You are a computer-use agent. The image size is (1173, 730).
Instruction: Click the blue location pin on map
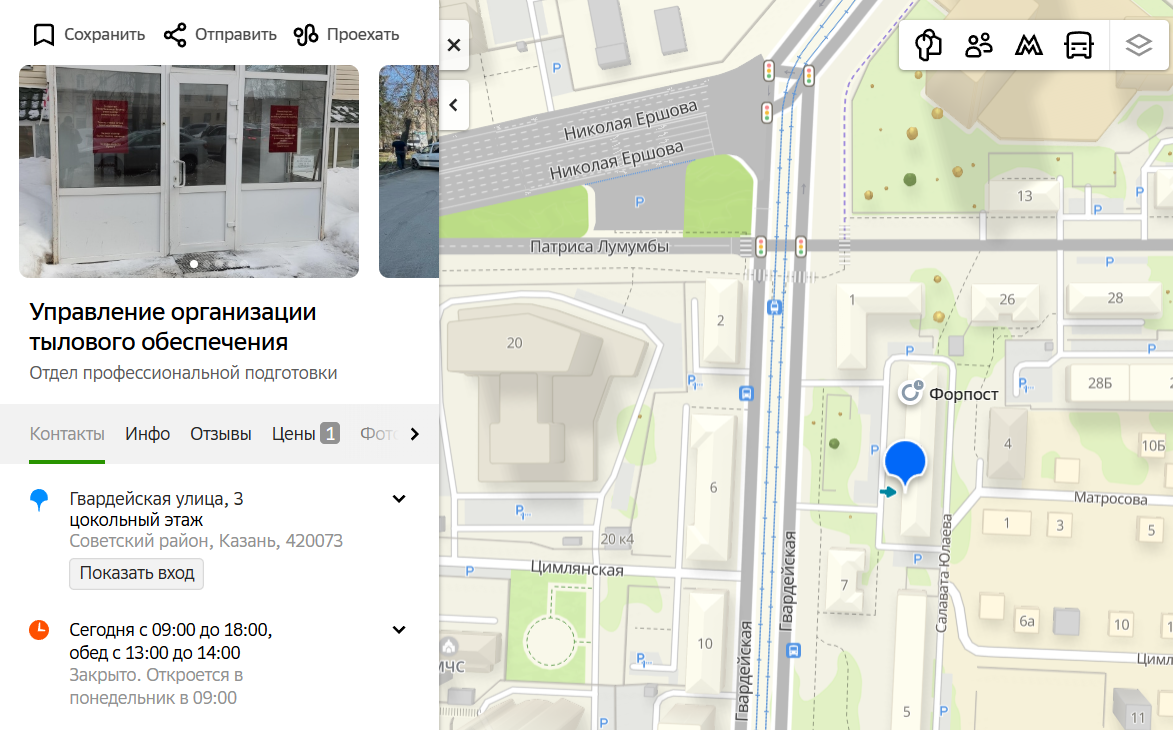click(905, 464)
